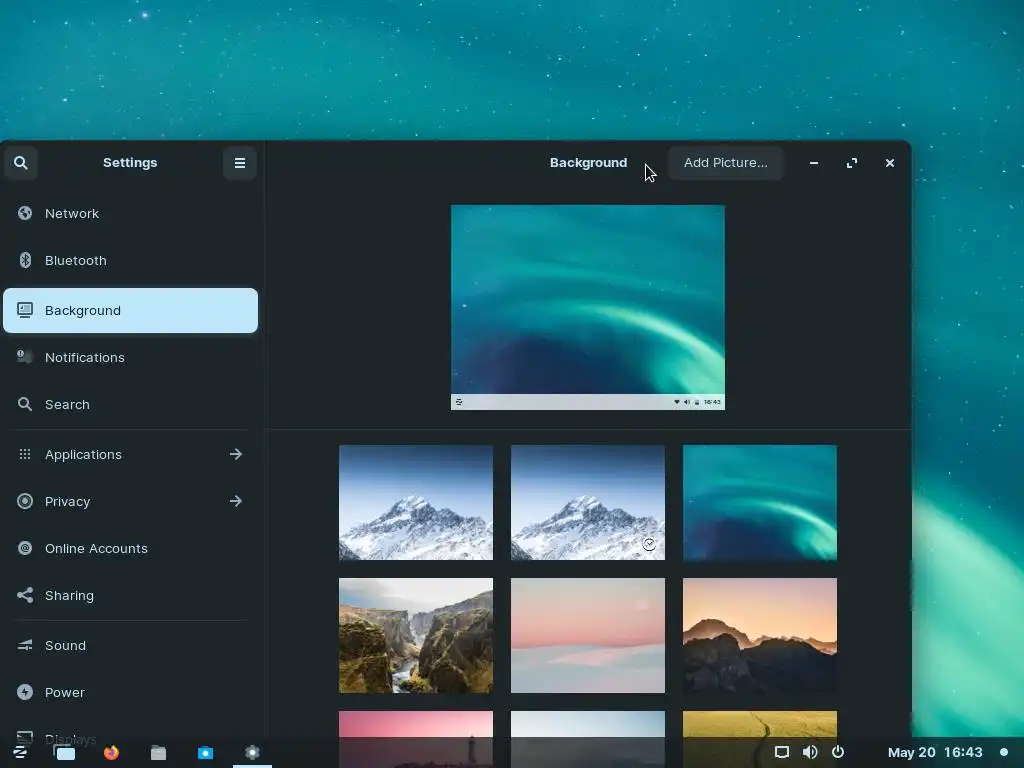Click the Network globe icon
The image size is (1024, 768).
pyautogui.click(x=25, y=213)
